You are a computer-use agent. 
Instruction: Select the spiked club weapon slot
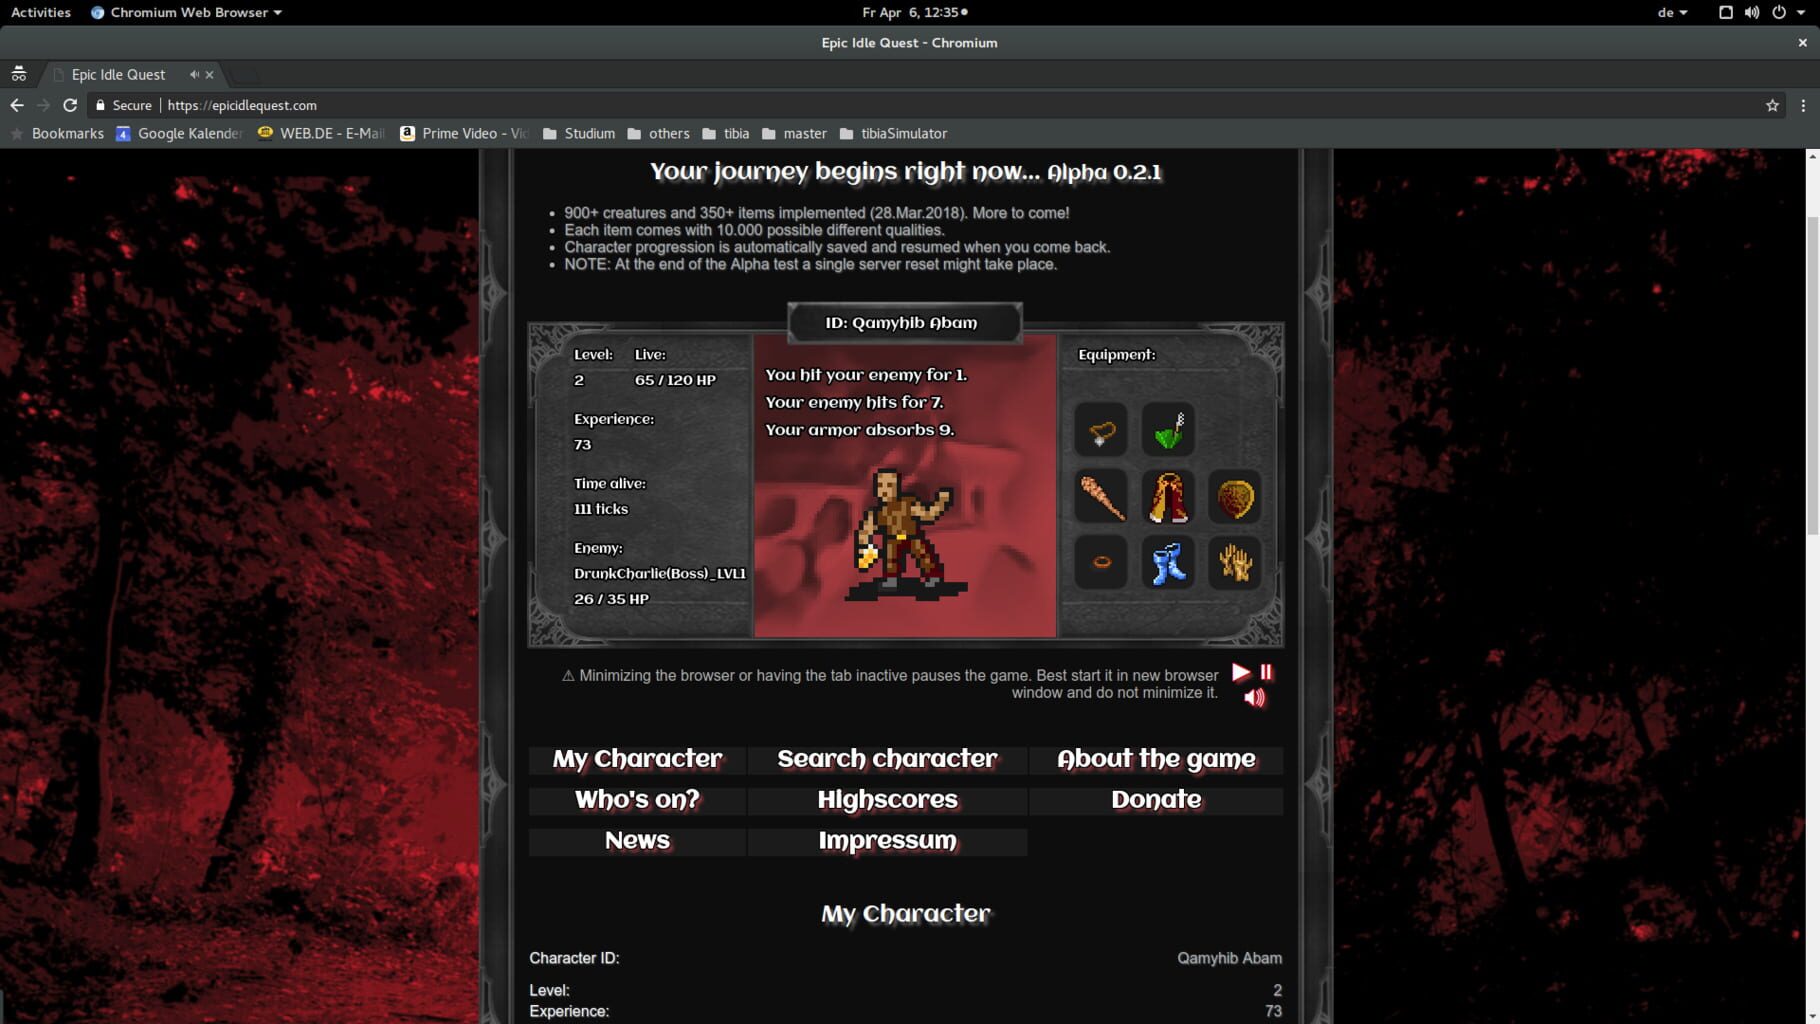click(x=1101, y=497)
